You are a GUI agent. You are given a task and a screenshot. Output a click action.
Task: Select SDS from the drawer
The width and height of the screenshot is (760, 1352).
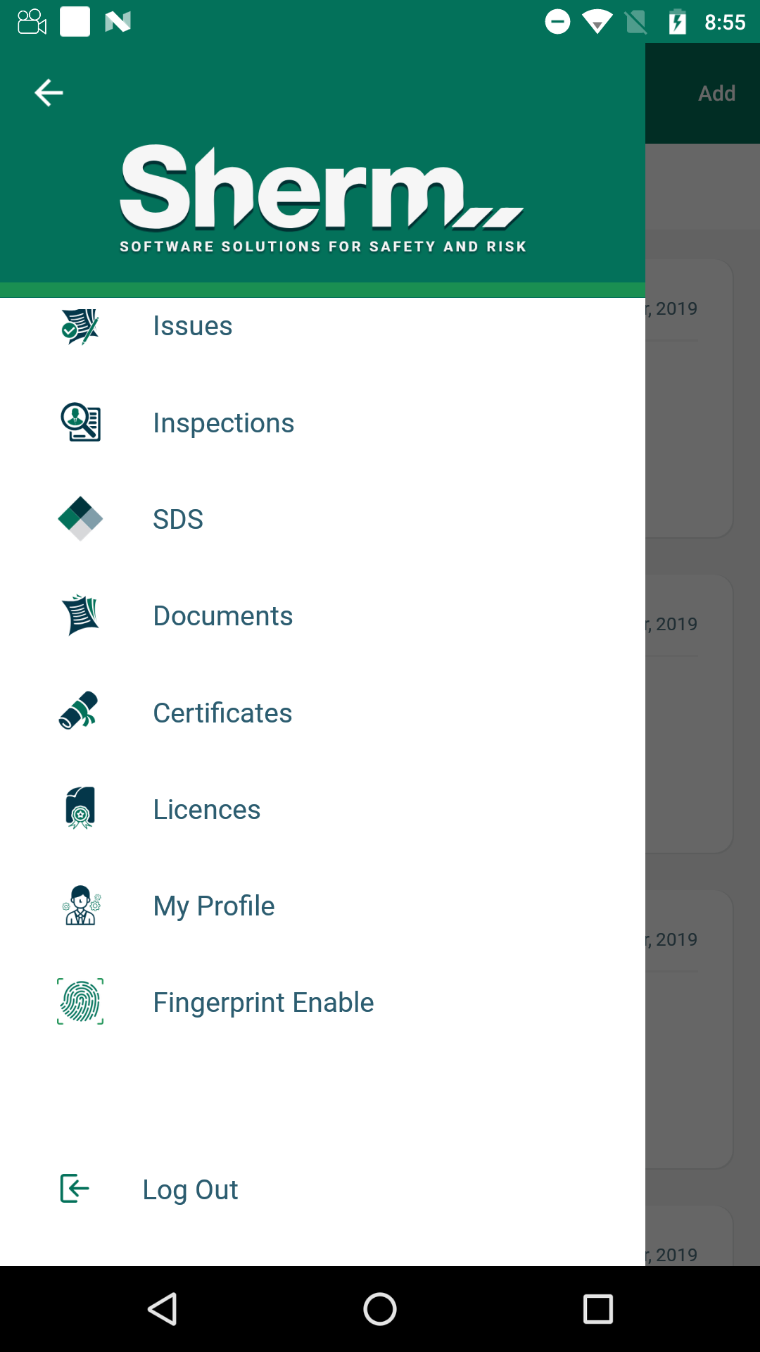[x=178, y=519]
